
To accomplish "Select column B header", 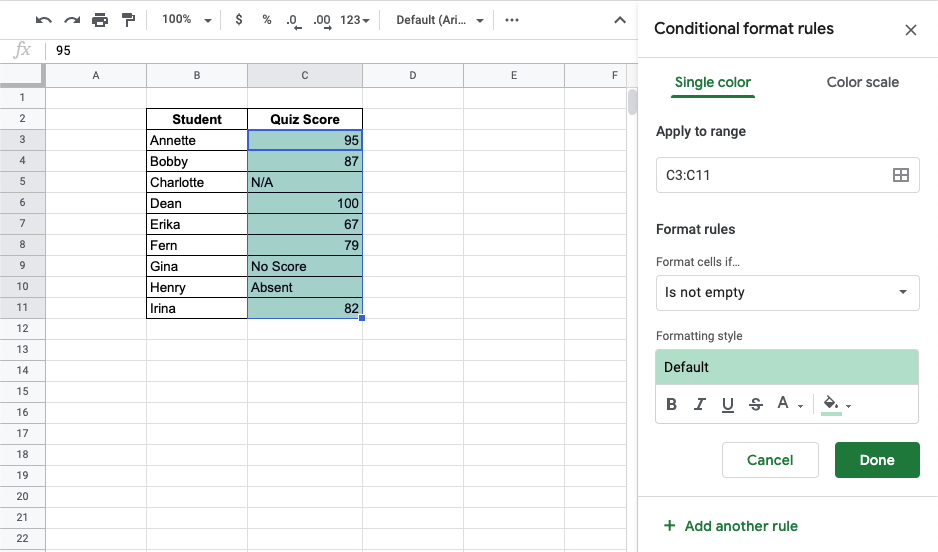I will [x=197, y=75].
